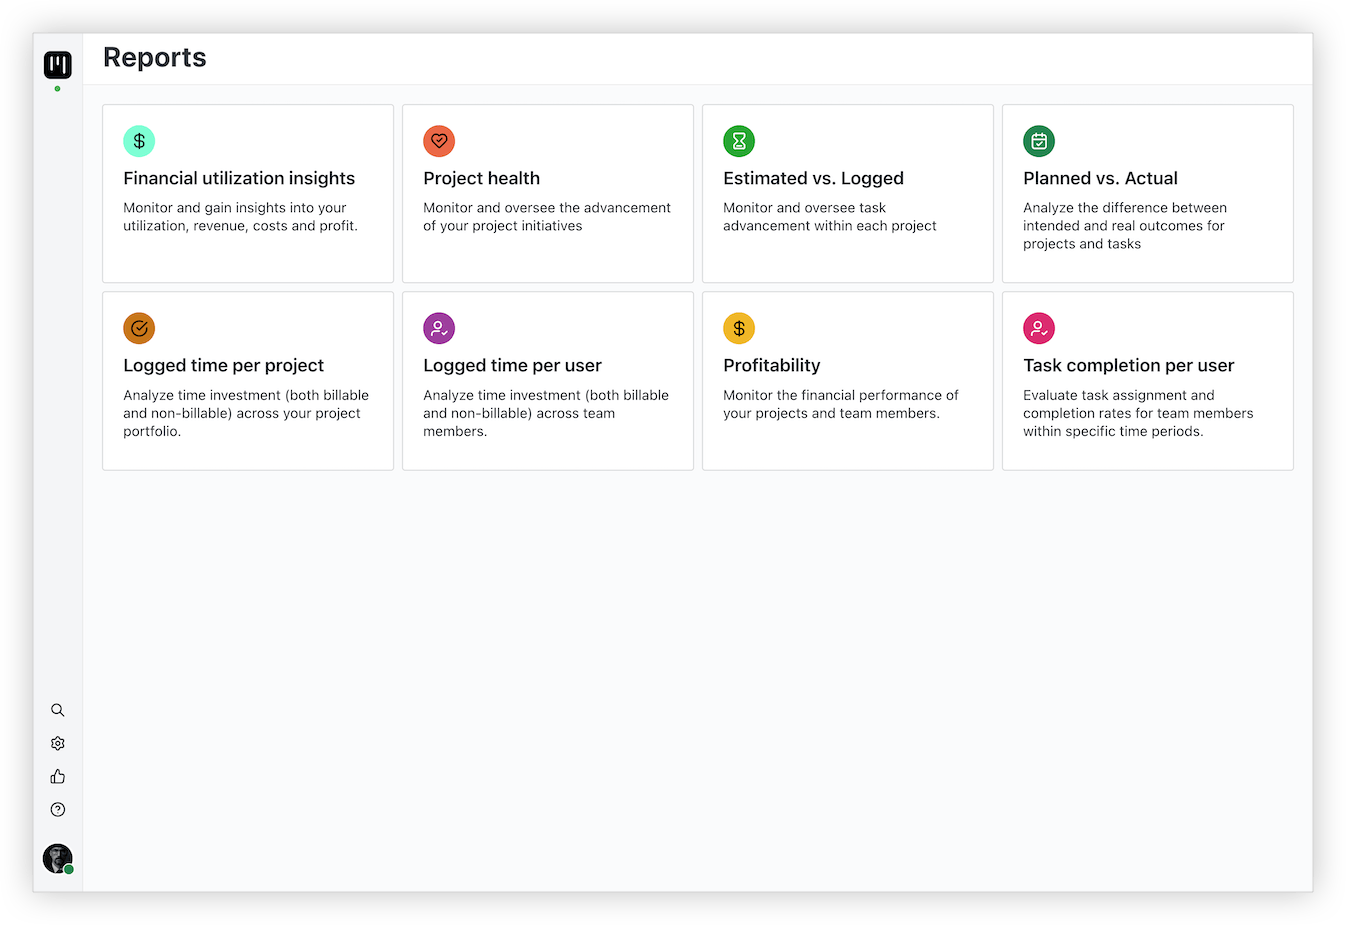1346x925 pixels.
Task: Click the orange heart Project health icon
Action: point(439,141)
